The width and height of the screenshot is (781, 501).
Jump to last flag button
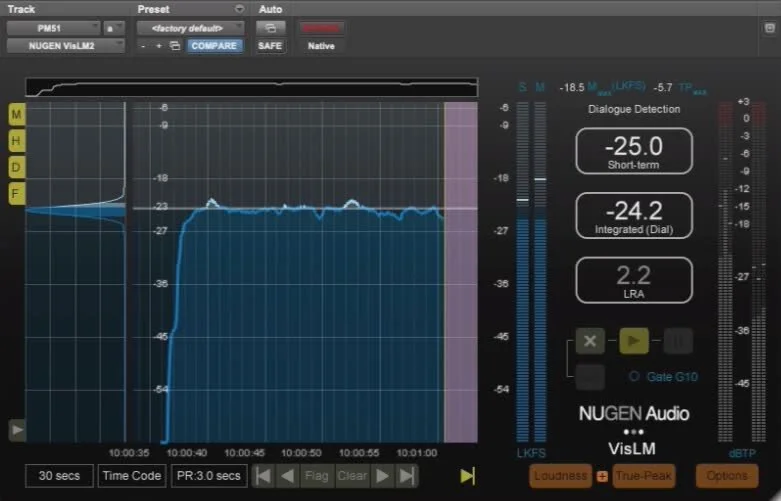click(x=407, y=476)
